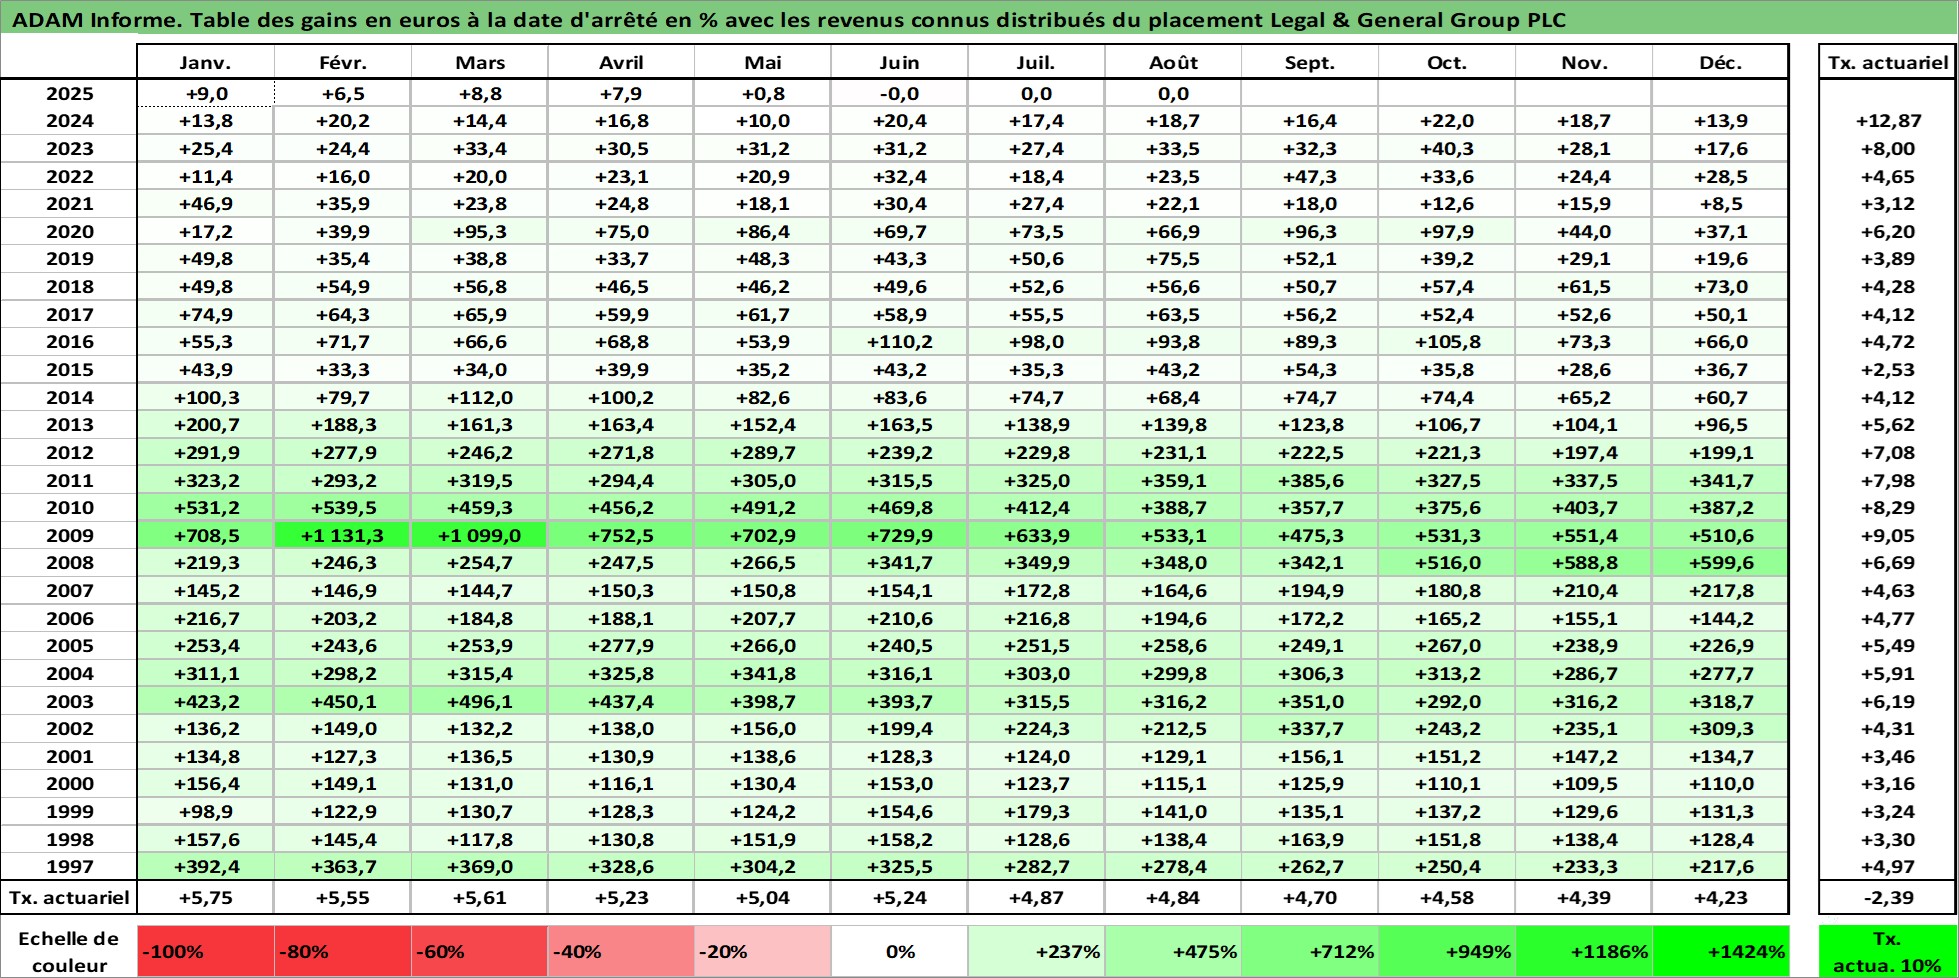Select the 2025 row label
Viewport: 1959px width, 978px height.
click(69, 94)
